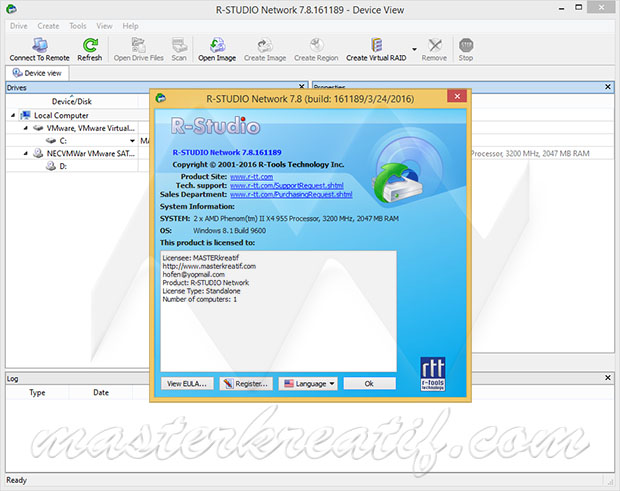Image resolution: width=620 pixels, height=491 pixels.
Task: Collapse the Local Computer tree node
Action: 13,115
